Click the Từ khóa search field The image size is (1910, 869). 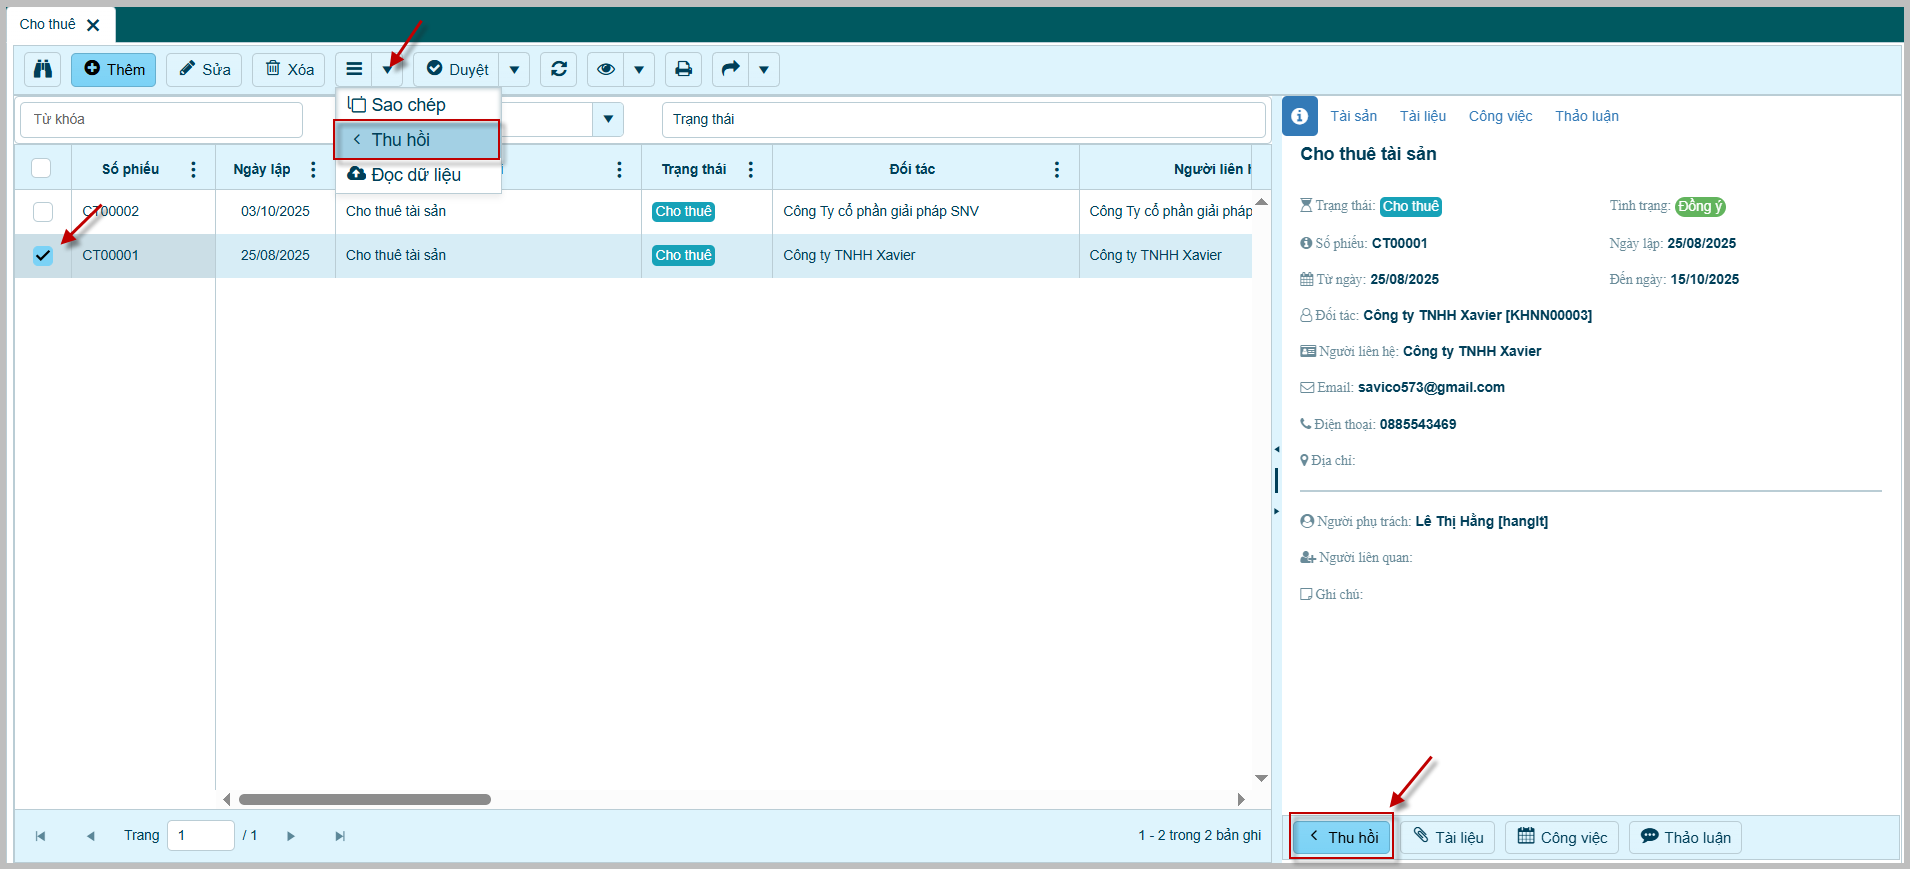161,119
